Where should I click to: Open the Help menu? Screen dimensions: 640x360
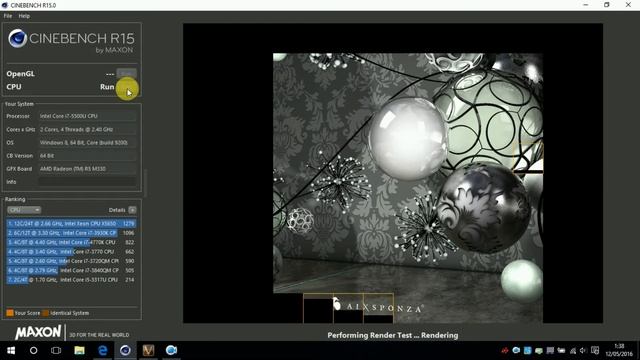24,16
